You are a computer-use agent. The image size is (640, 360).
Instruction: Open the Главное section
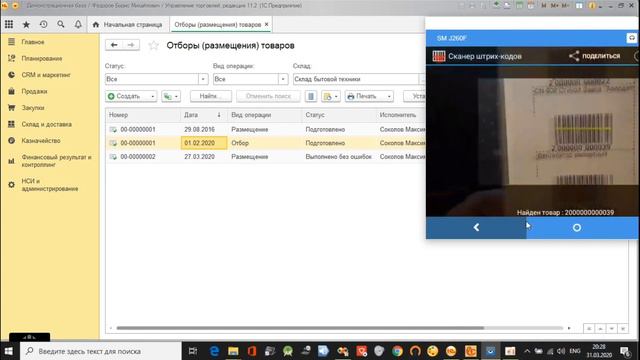(33, 42)
